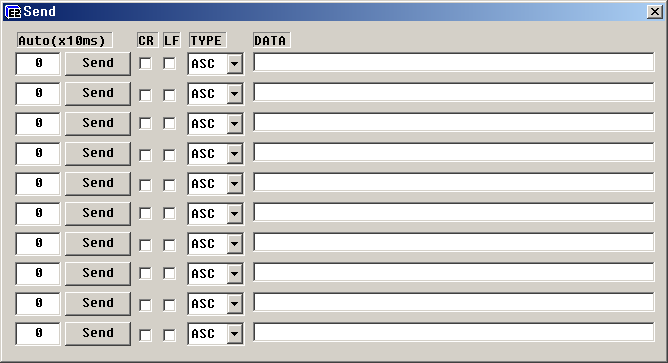Screen dimensions: 668x363
Task: Enable LF checkbox in fifth row
Action: pos(169,185)
